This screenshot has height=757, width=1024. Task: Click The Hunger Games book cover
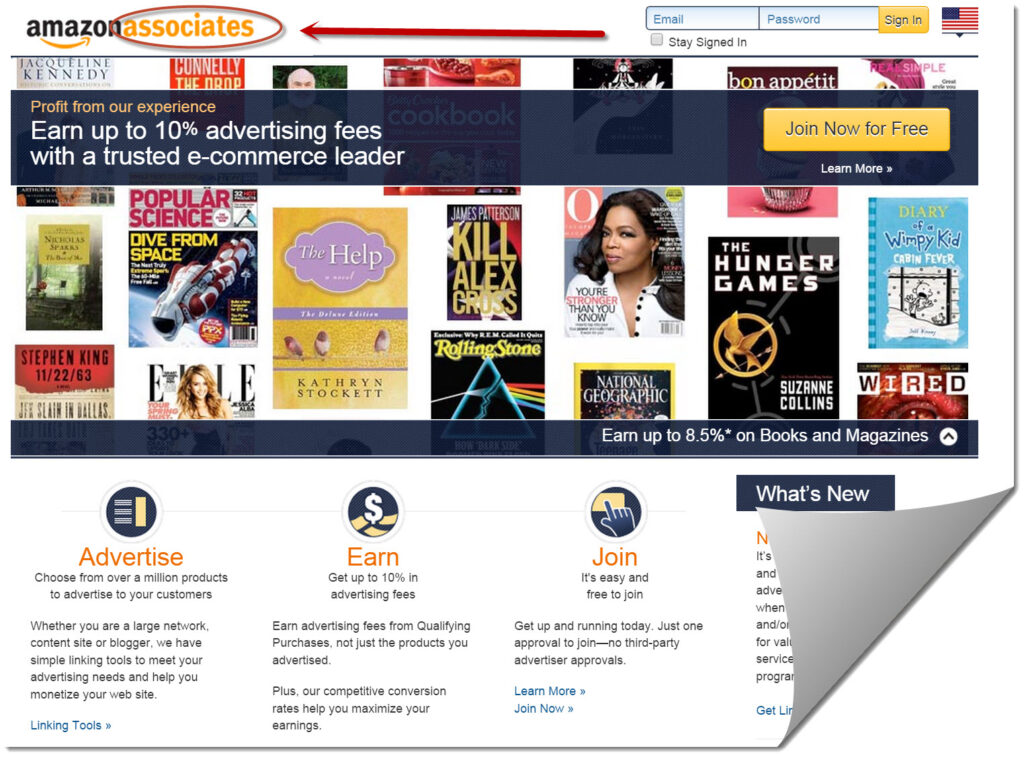click(x=773, y=327)
